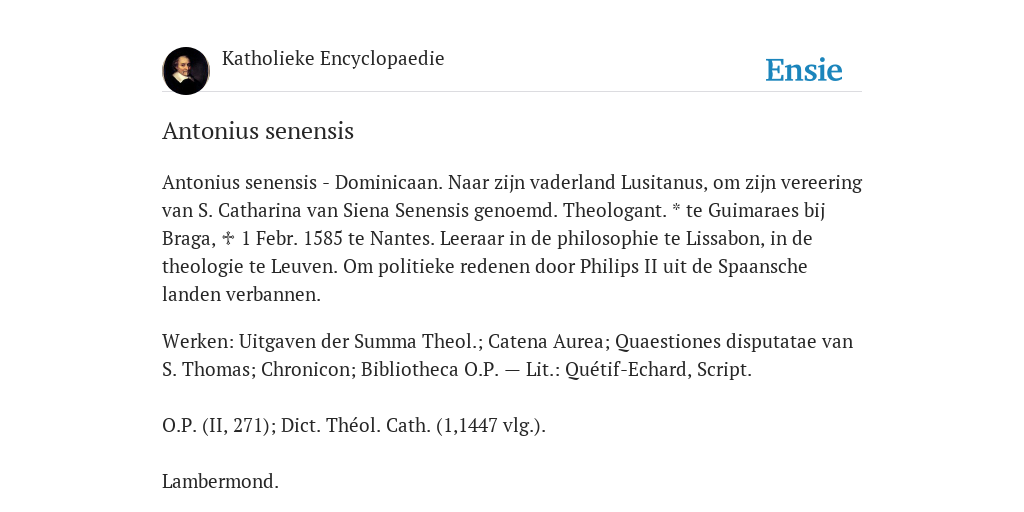Click the Katholieke Encyclopaedie source name
The image size is (1024, 512).
pos(333,58)
